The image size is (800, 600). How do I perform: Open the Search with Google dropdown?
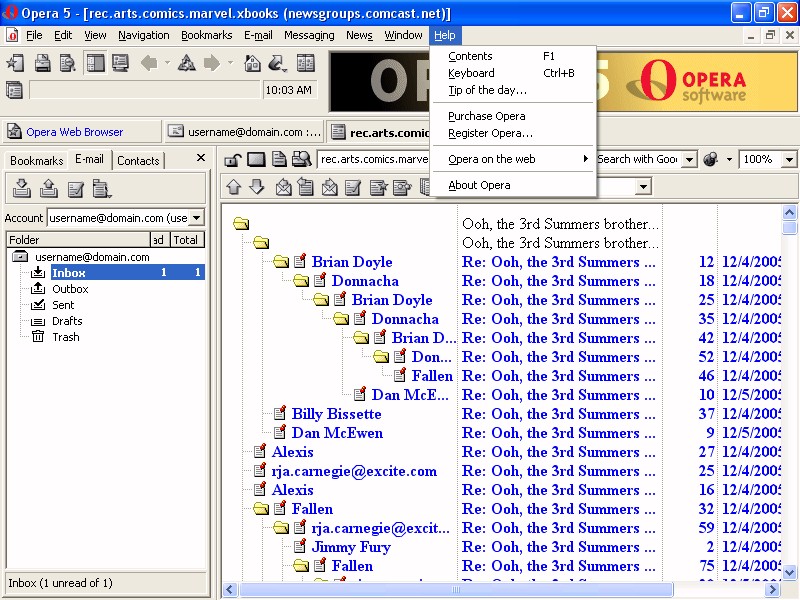pos(690,160)
